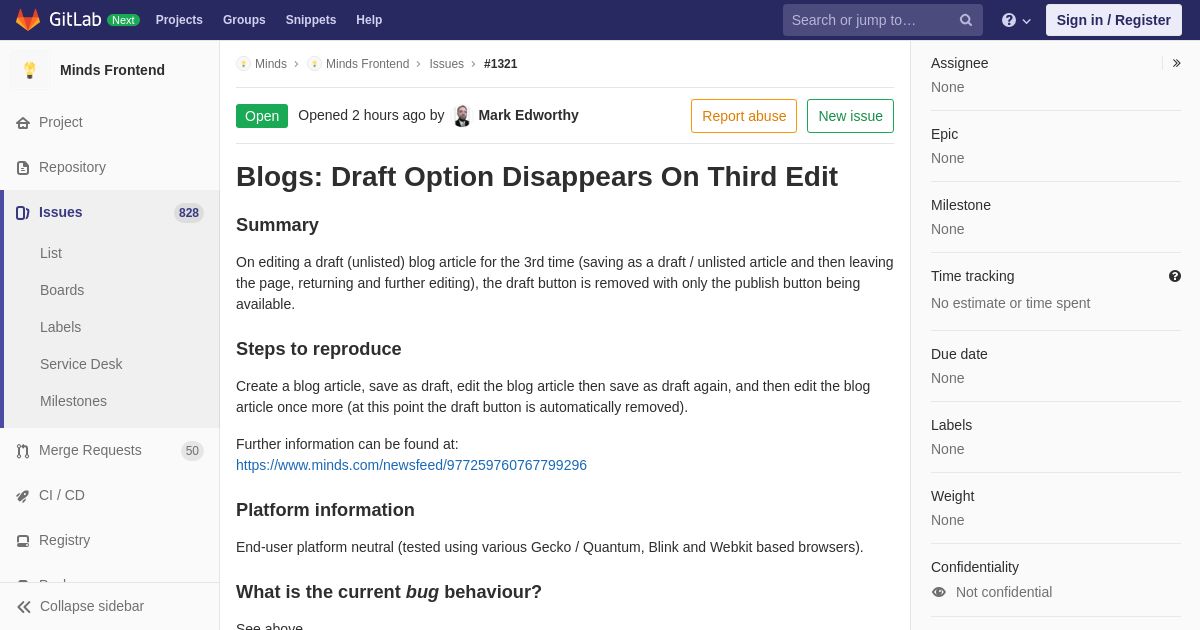Click Mark Edworthy's avatar image
This screenshot has height=630, width=1200.
pos(462,116)
